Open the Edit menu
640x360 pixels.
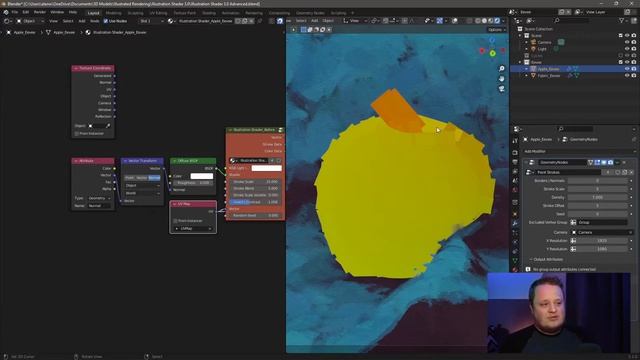tap(26, 12)
